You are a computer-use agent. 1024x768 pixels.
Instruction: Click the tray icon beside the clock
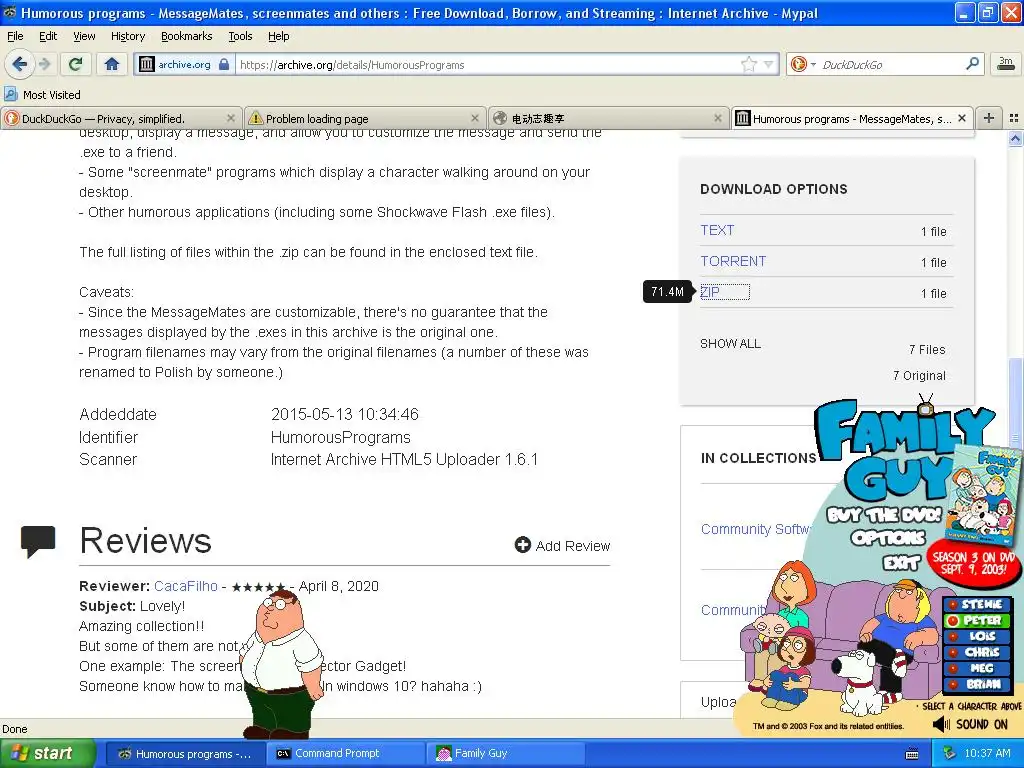pos(950,754)
